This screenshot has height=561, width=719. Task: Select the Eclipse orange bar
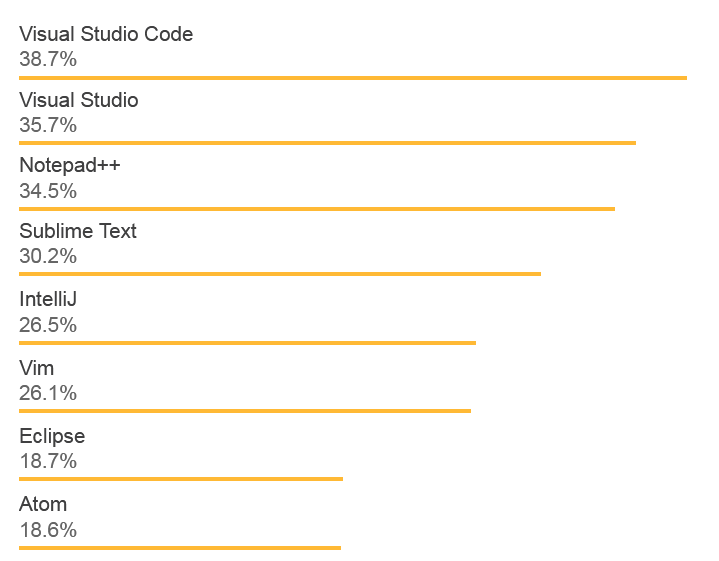pos(180,478)
